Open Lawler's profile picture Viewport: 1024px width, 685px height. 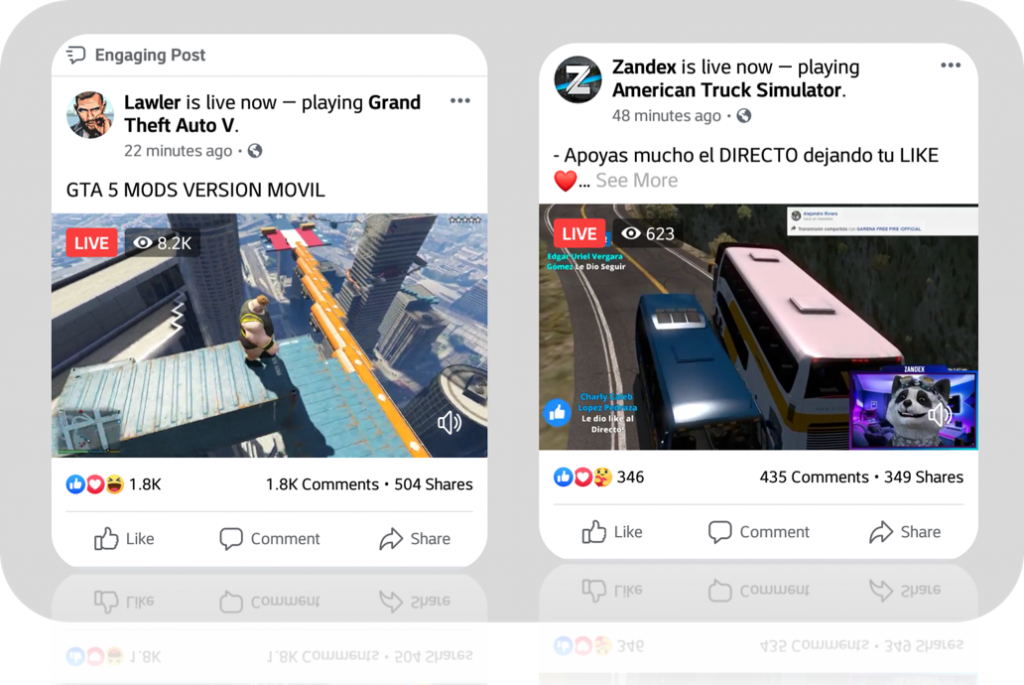point(90,115)
